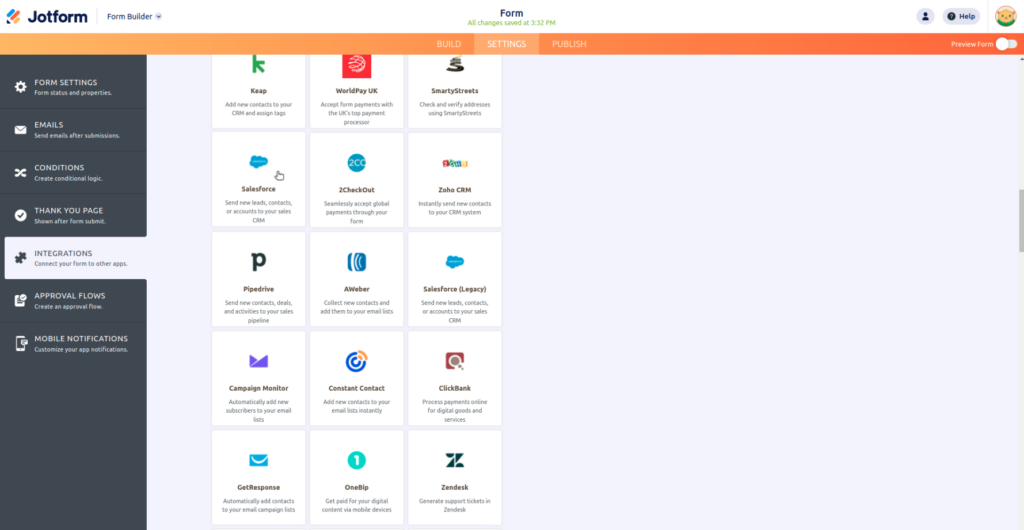
Task: Click the 'Campaign Monitor' card title
Action: (259, 388)
